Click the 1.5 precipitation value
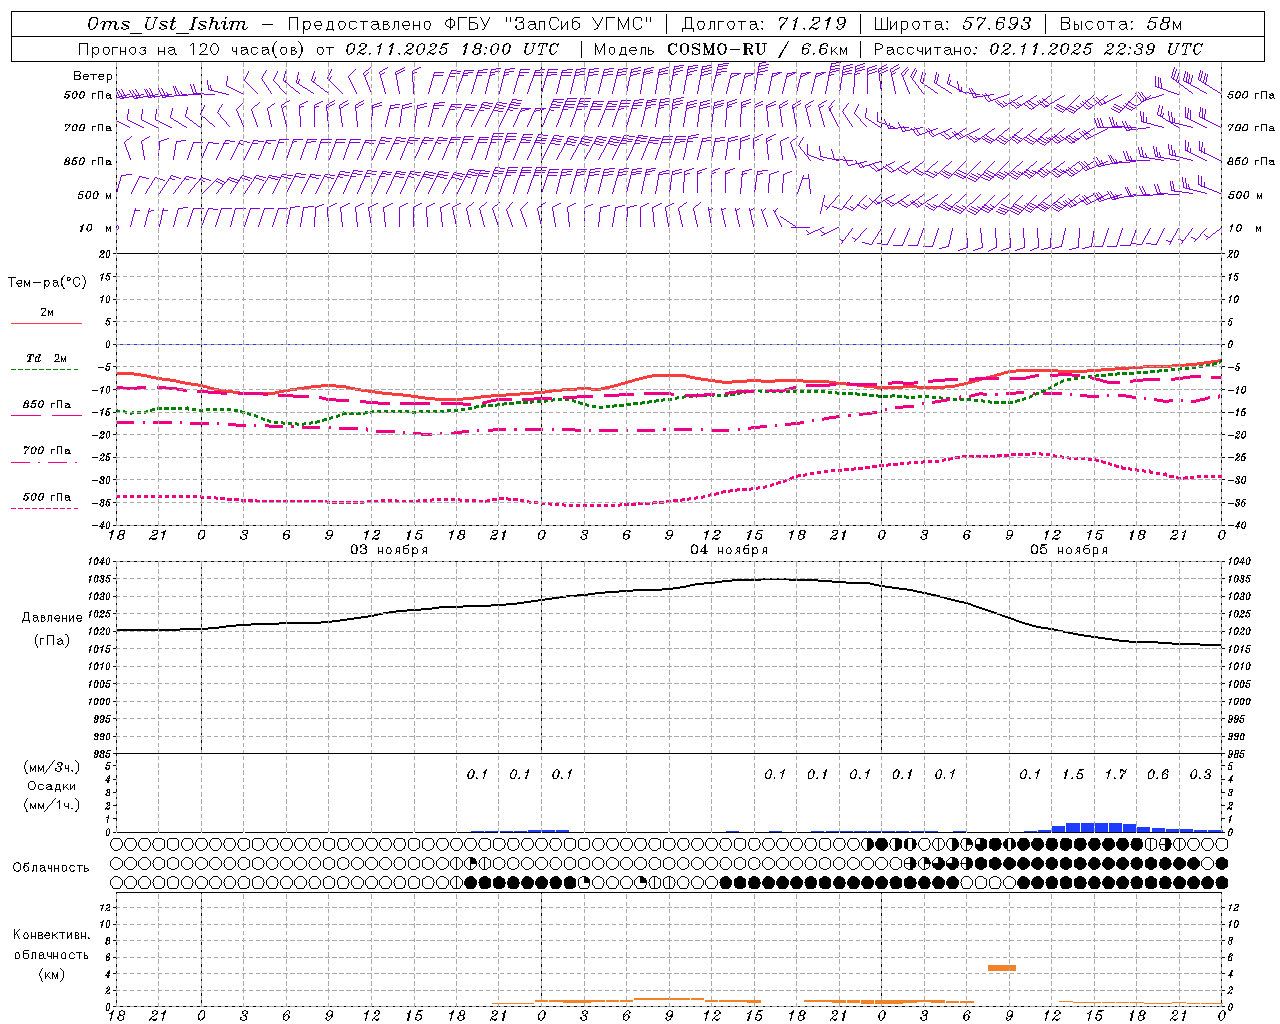 click(1073, 775)
